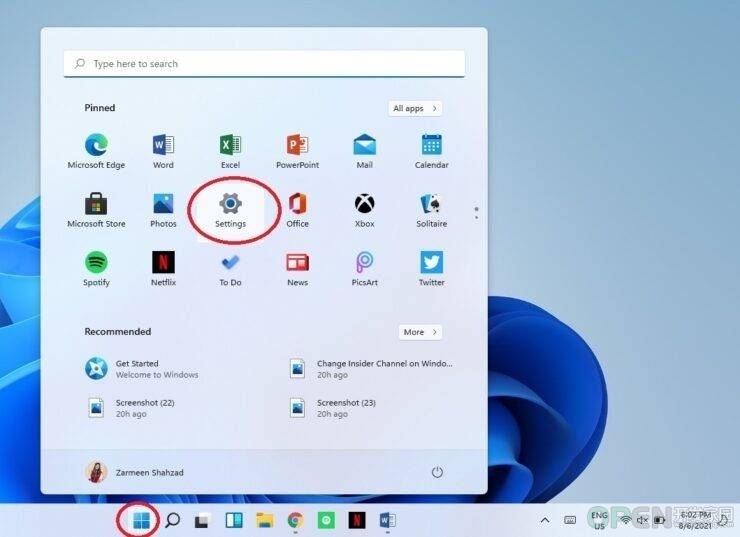Click the power button icon
The height and width of the screenshot is (537, 740).
(x=437, y=472)
